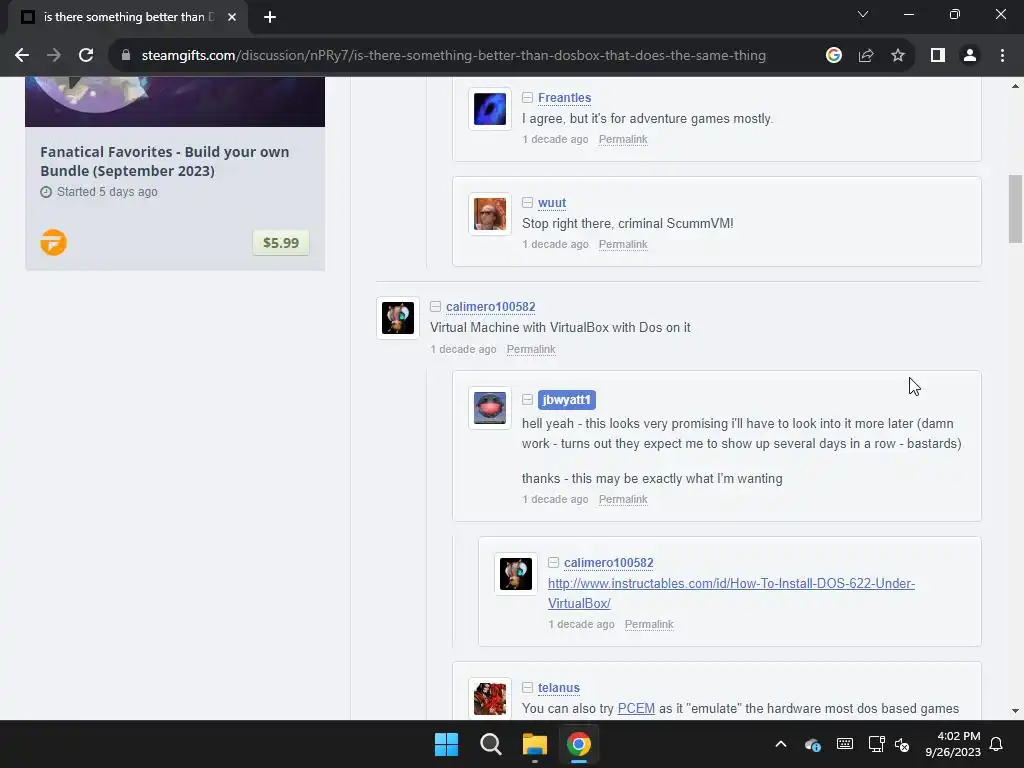The width and height of the screenshot is (1024, 768).
Task: Click the address bar URL
Action: 453,56
